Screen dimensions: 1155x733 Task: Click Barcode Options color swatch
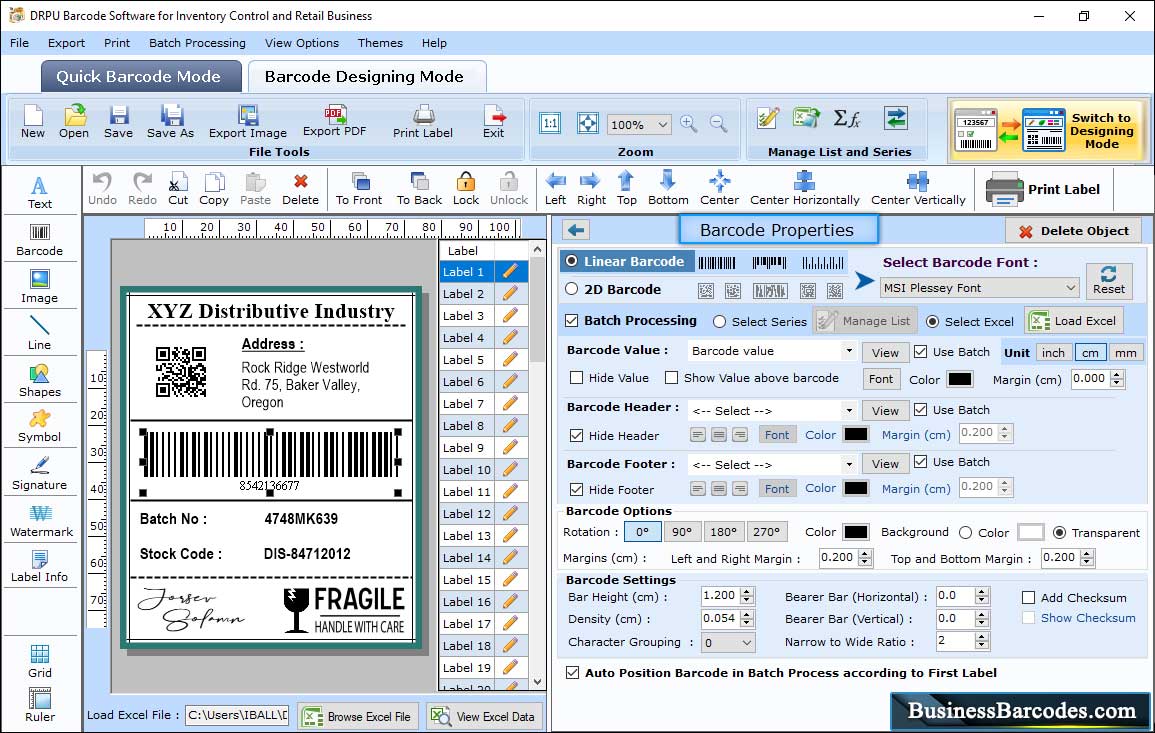855,532
